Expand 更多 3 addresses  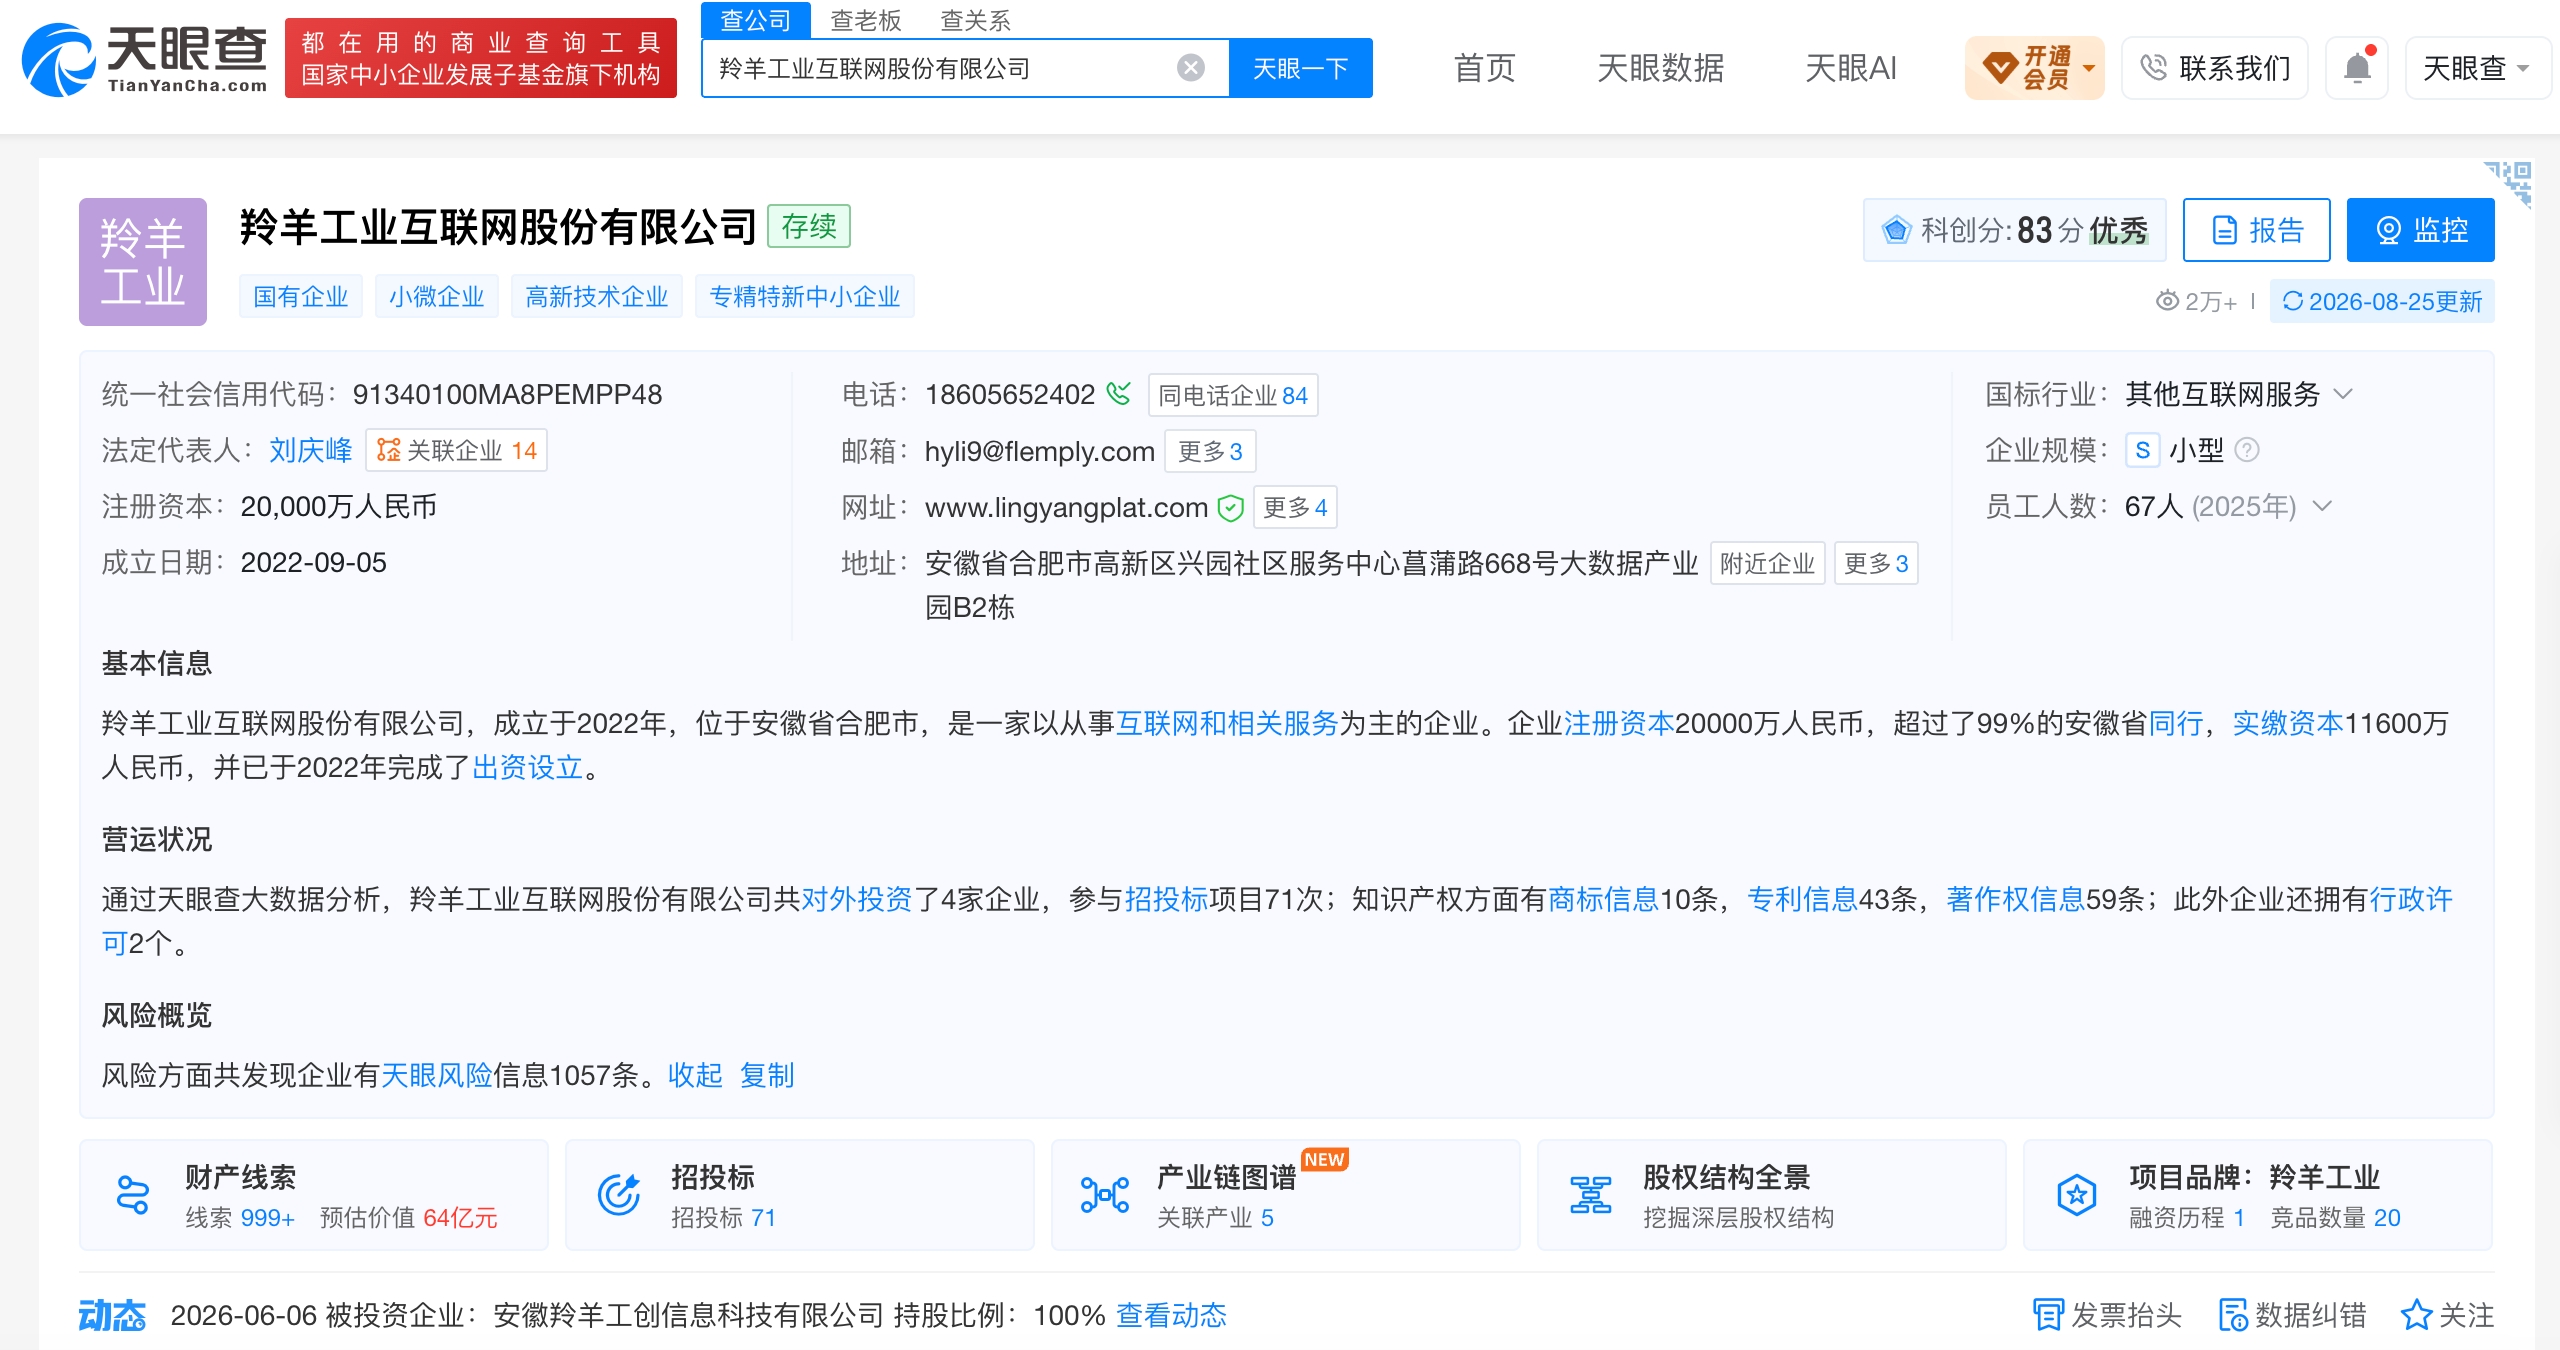(x=1876, y=563)
